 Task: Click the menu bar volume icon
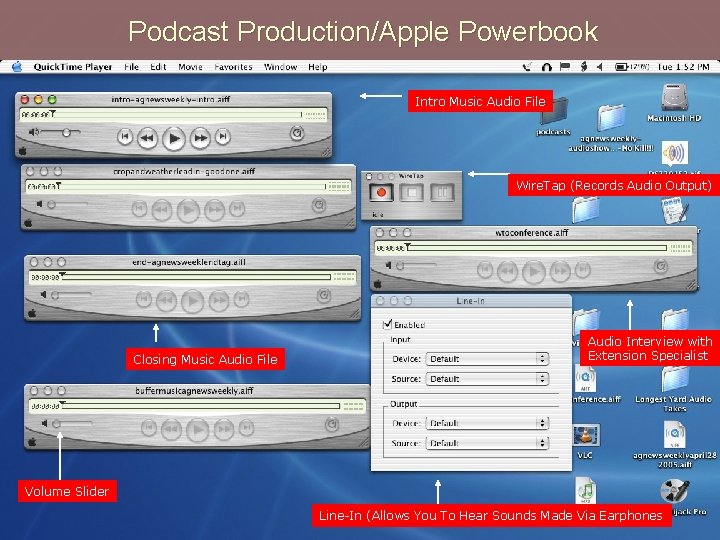[599, 67]
